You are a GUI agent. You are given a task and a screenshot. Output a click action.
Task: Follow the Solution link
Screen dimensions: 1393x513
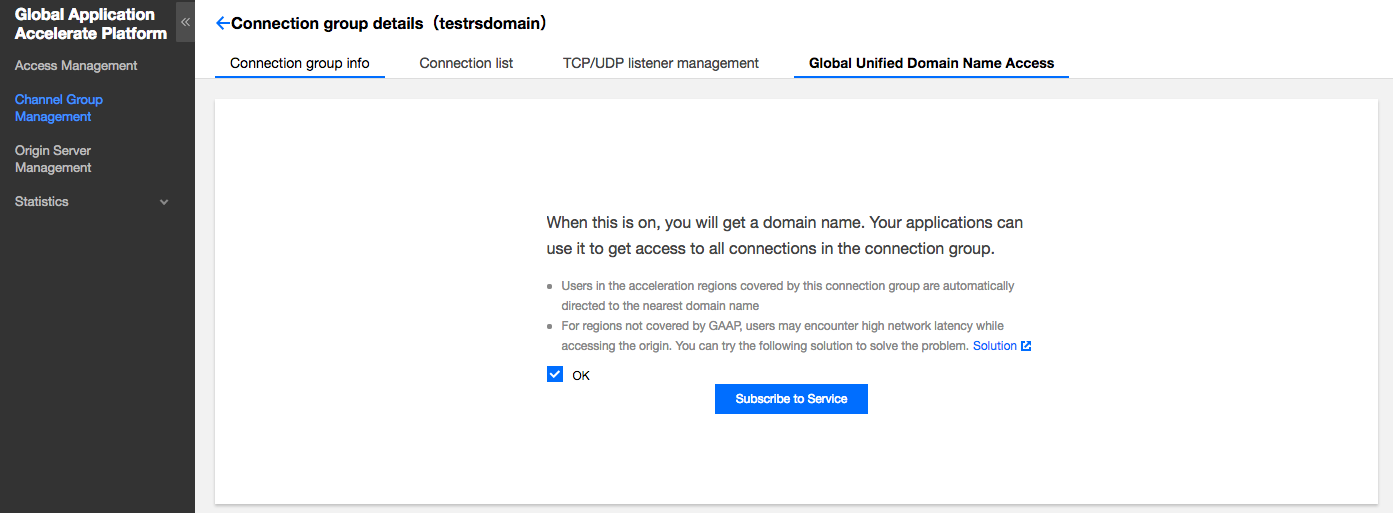[x=994, y=346]
